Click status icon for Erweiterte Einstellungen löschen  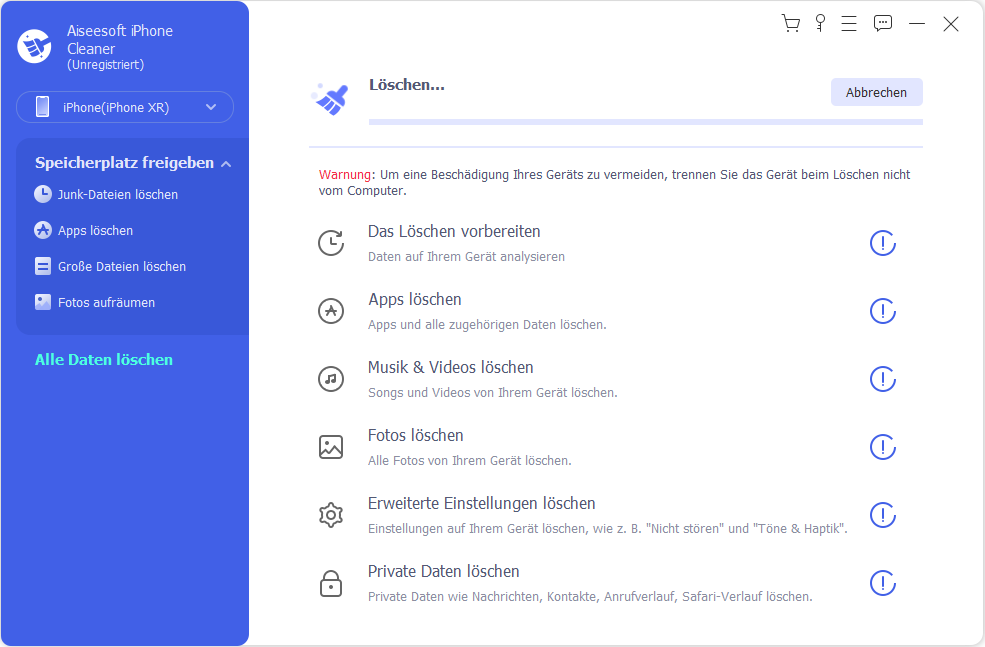tap(882, 515)
